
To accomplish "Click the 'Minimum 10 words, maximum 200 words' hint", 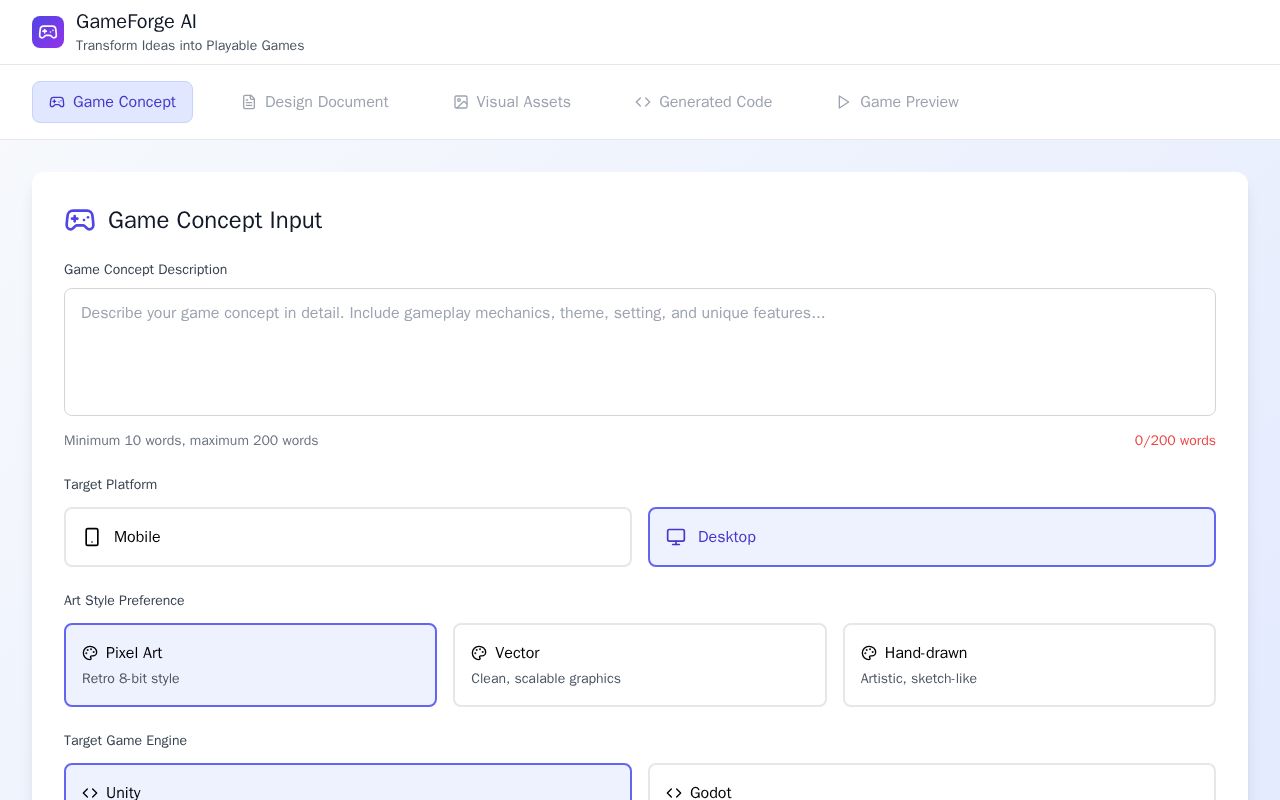I will click(x=191, y=441).
